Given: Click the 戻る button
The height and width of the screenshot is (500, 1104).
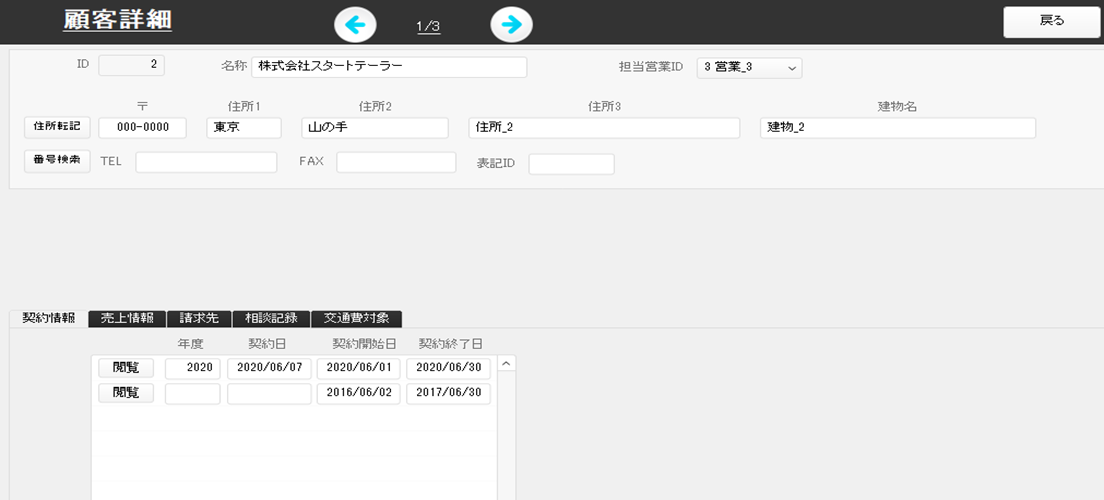Looking at the screenshot, I should pyautogui.click(x=1052, y=21).
